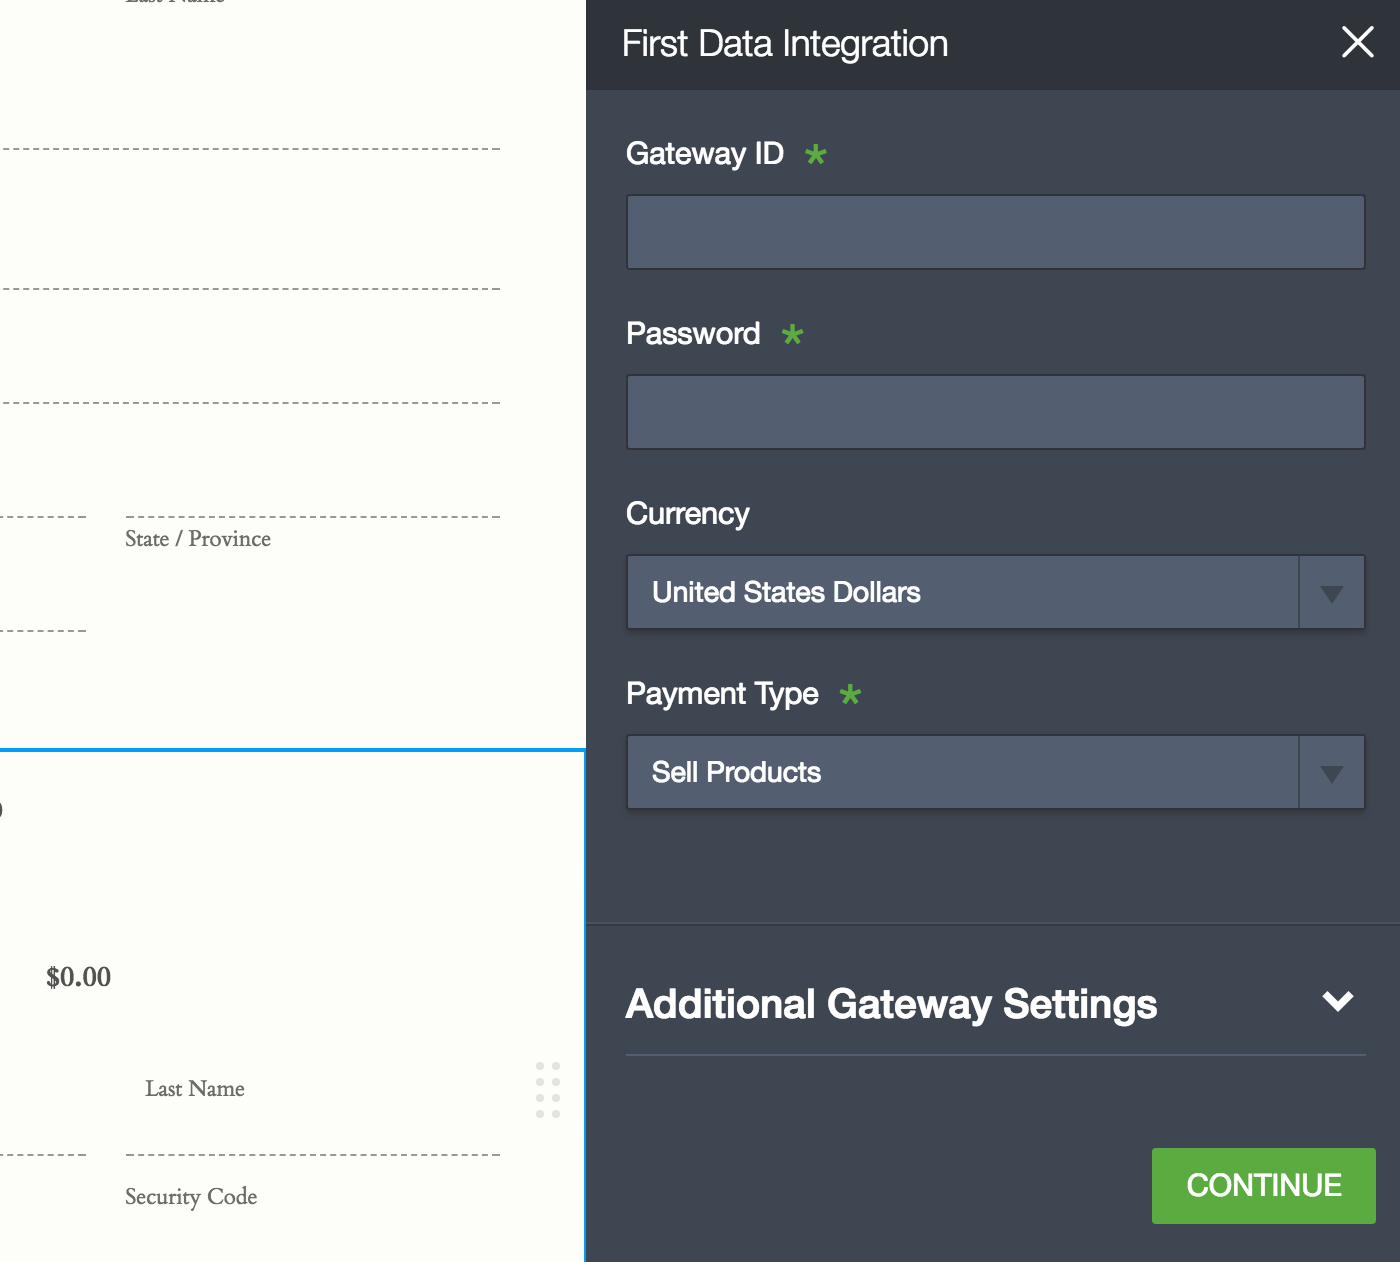This screenshot has height=1262, width=1400.
Task: Click the Last Name sublabel near the drag handle
Action: (x=195, y=1089)
